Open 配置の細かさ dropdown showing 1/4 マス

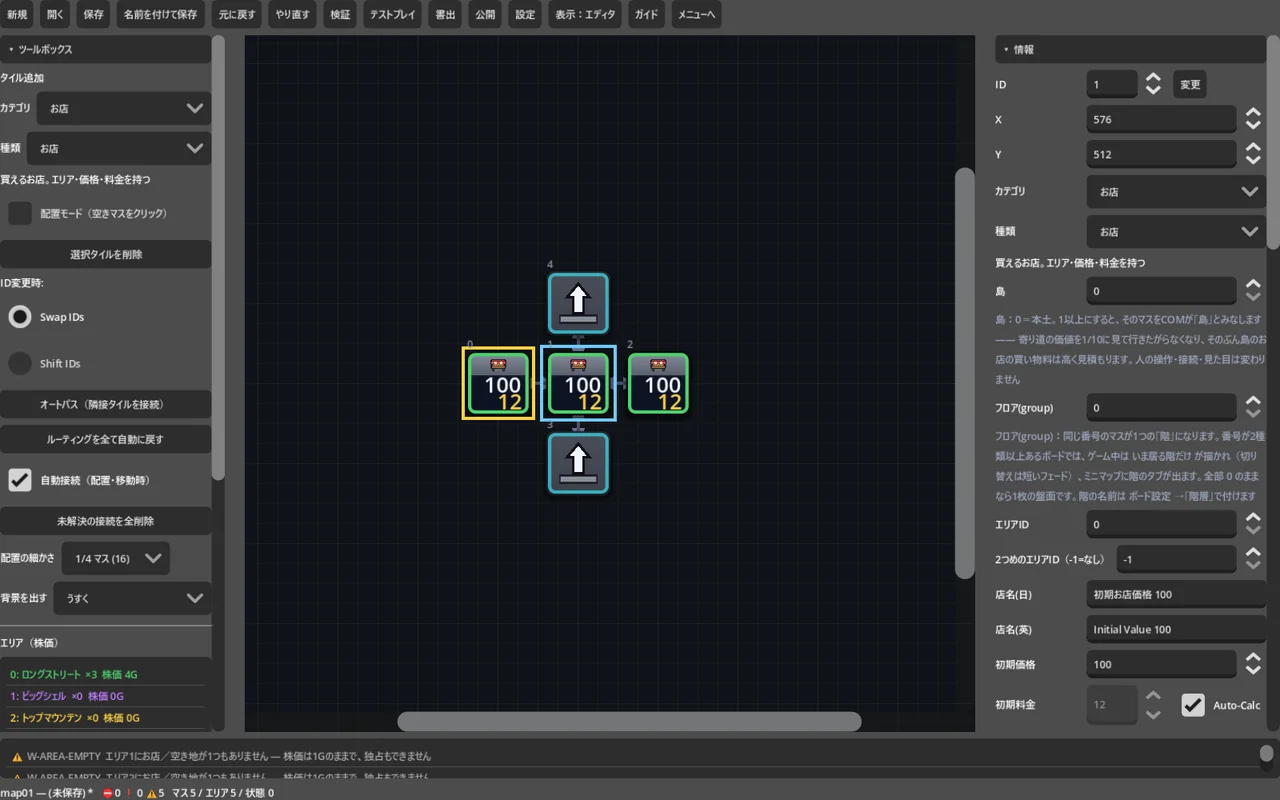(116, 558)
